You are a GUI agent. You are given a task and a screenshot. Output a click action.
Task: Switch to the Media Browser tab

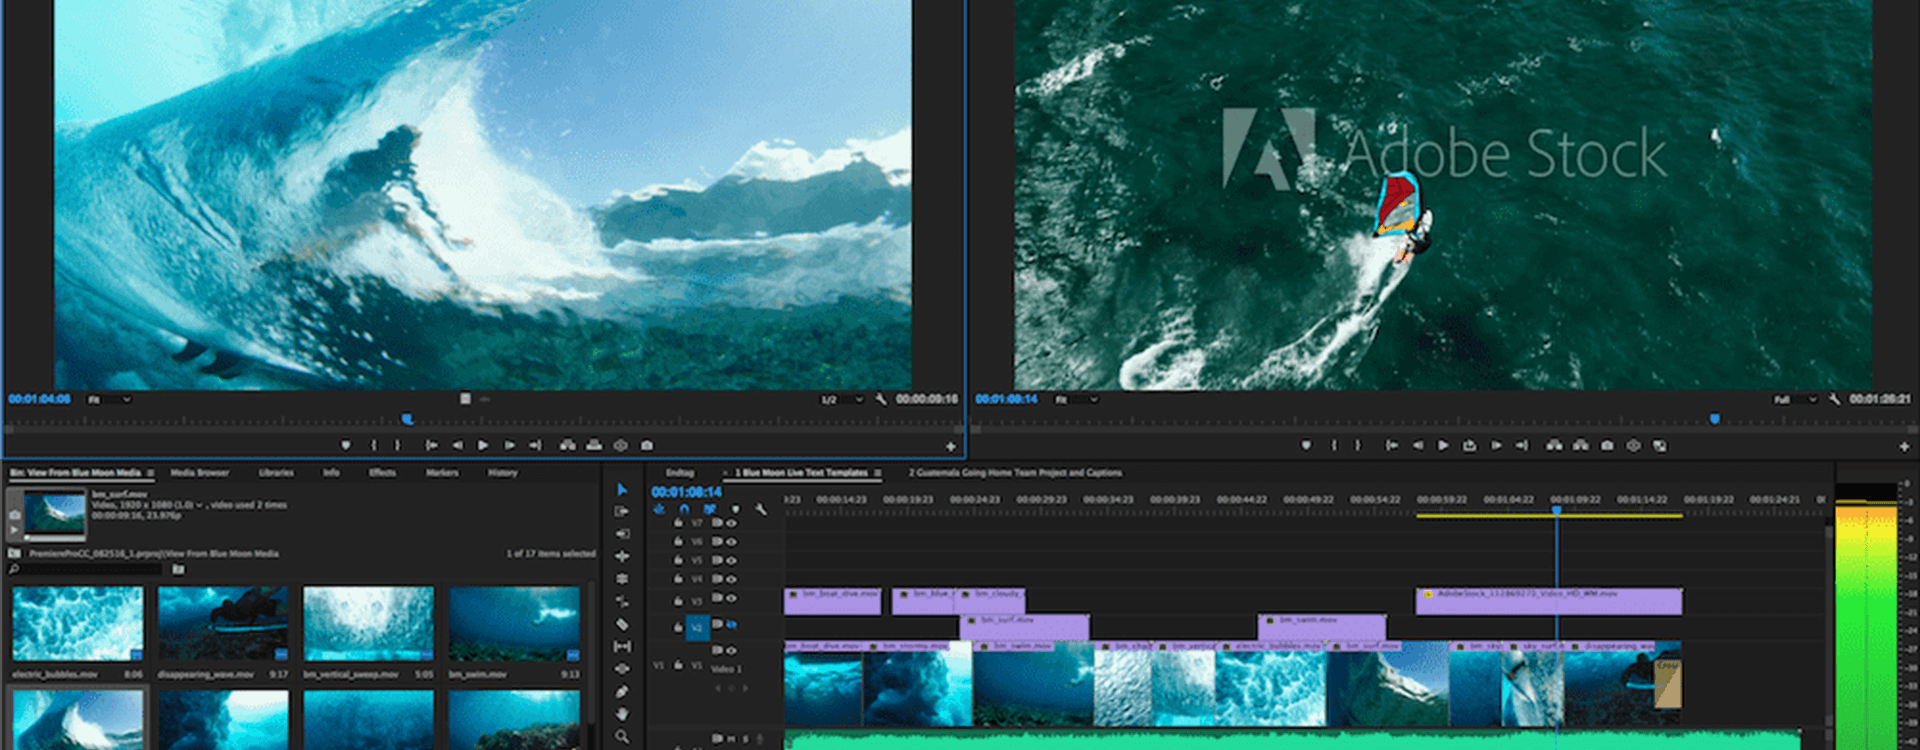(x=199, y=472)
